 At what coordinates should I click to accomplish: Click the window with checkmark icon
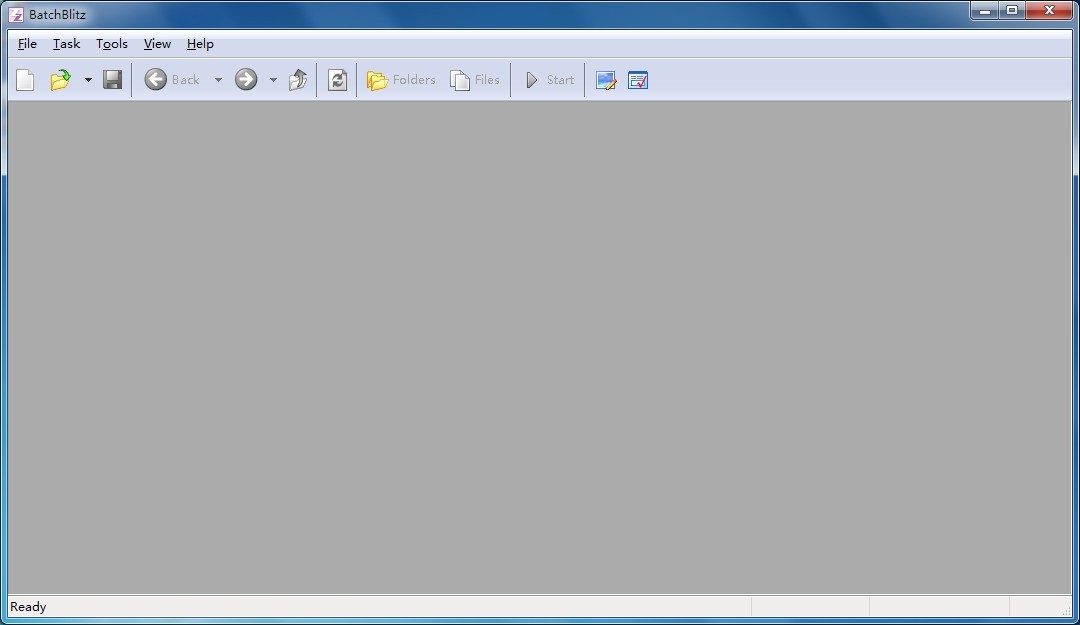(638, 80)
